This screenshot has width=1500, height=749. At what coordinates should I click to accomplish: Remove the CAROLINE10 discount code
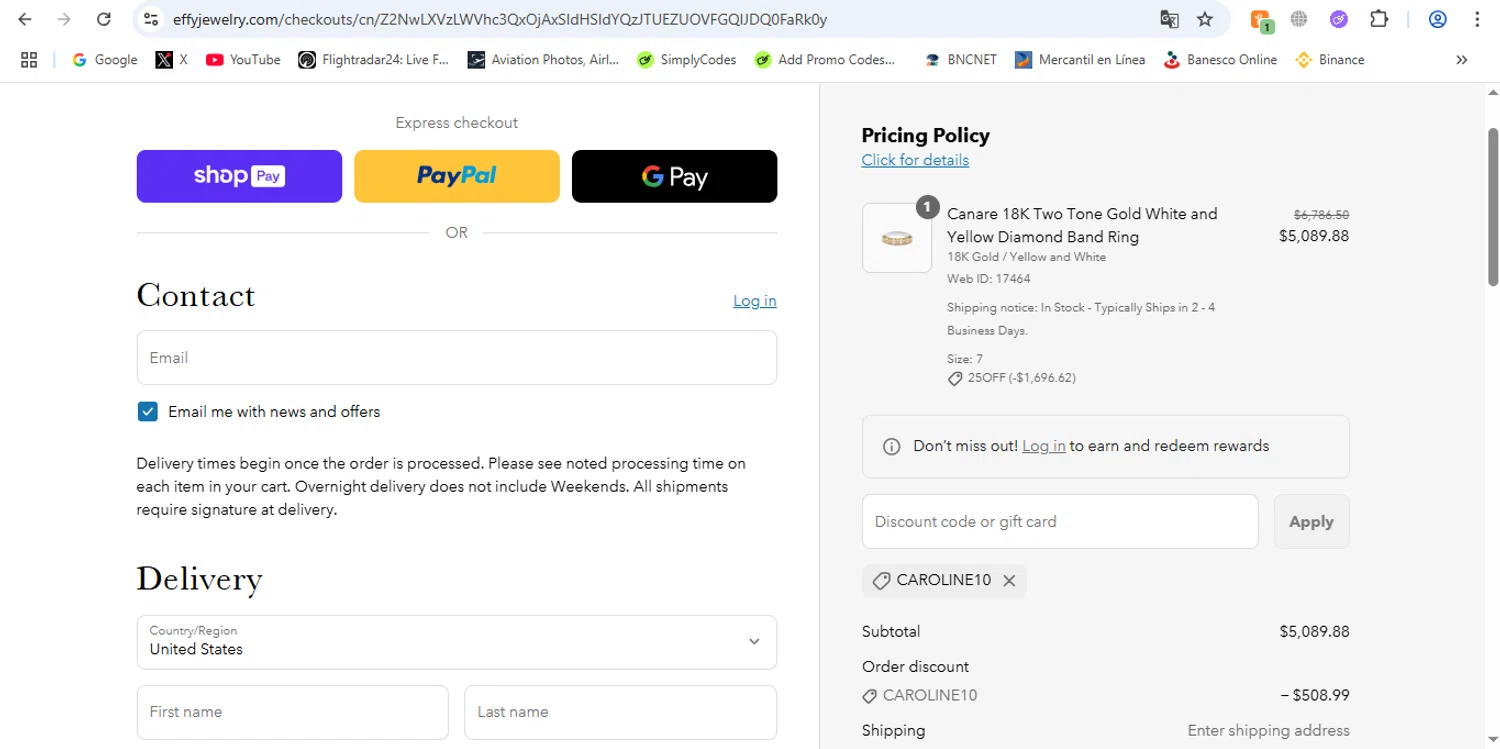pyautogui.click(x=1009, y=581)
